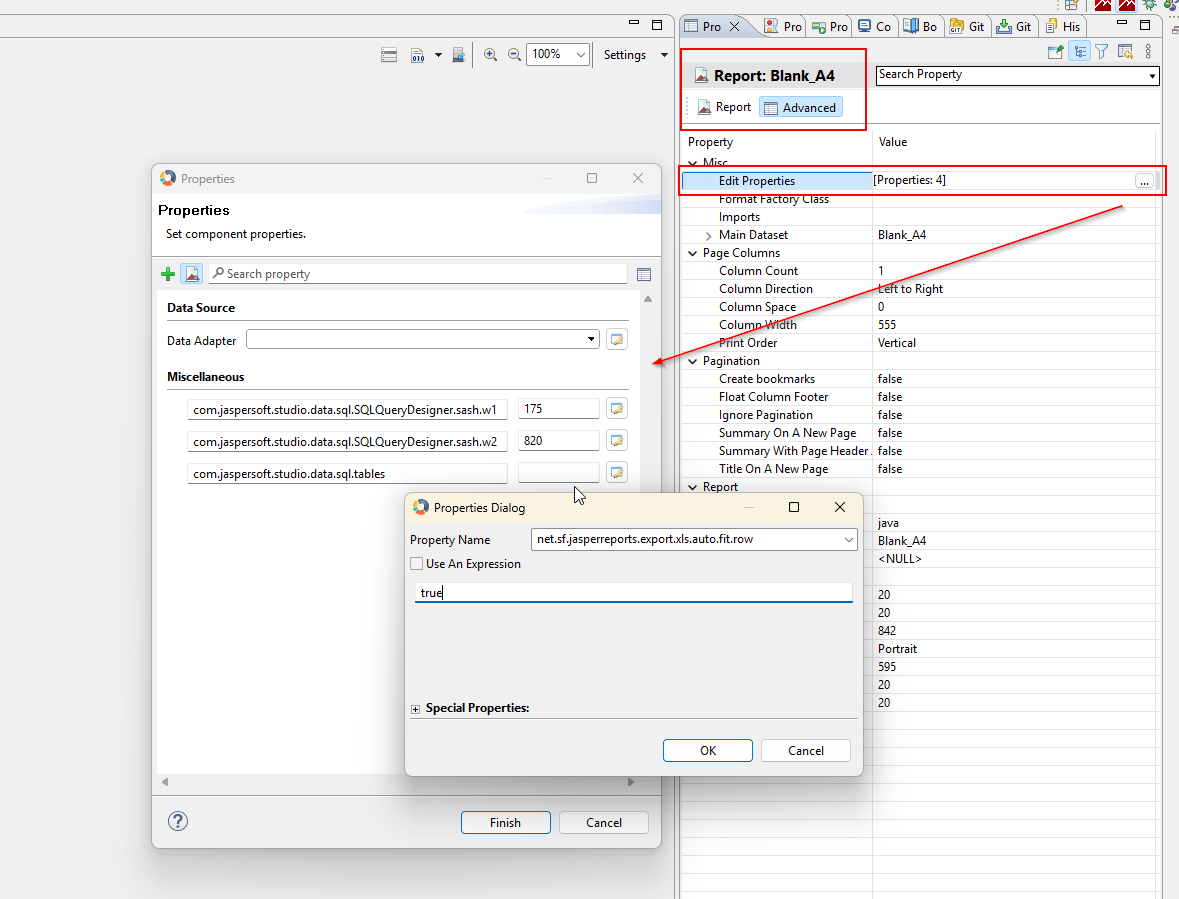Click Finish in the Properties window
Viewport: 1179px width, 899px height.
tap(505, 822)
